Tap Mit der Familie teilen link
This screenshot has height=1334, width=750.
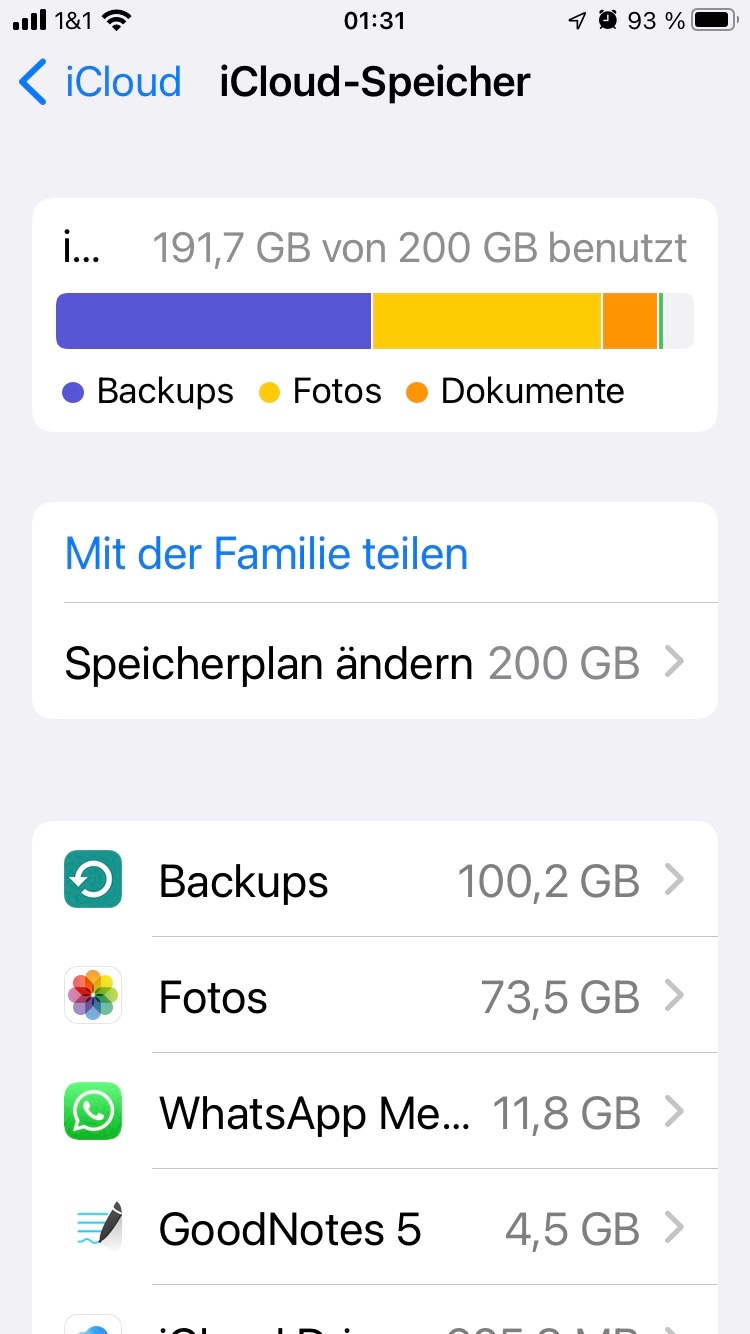(266, 553)
